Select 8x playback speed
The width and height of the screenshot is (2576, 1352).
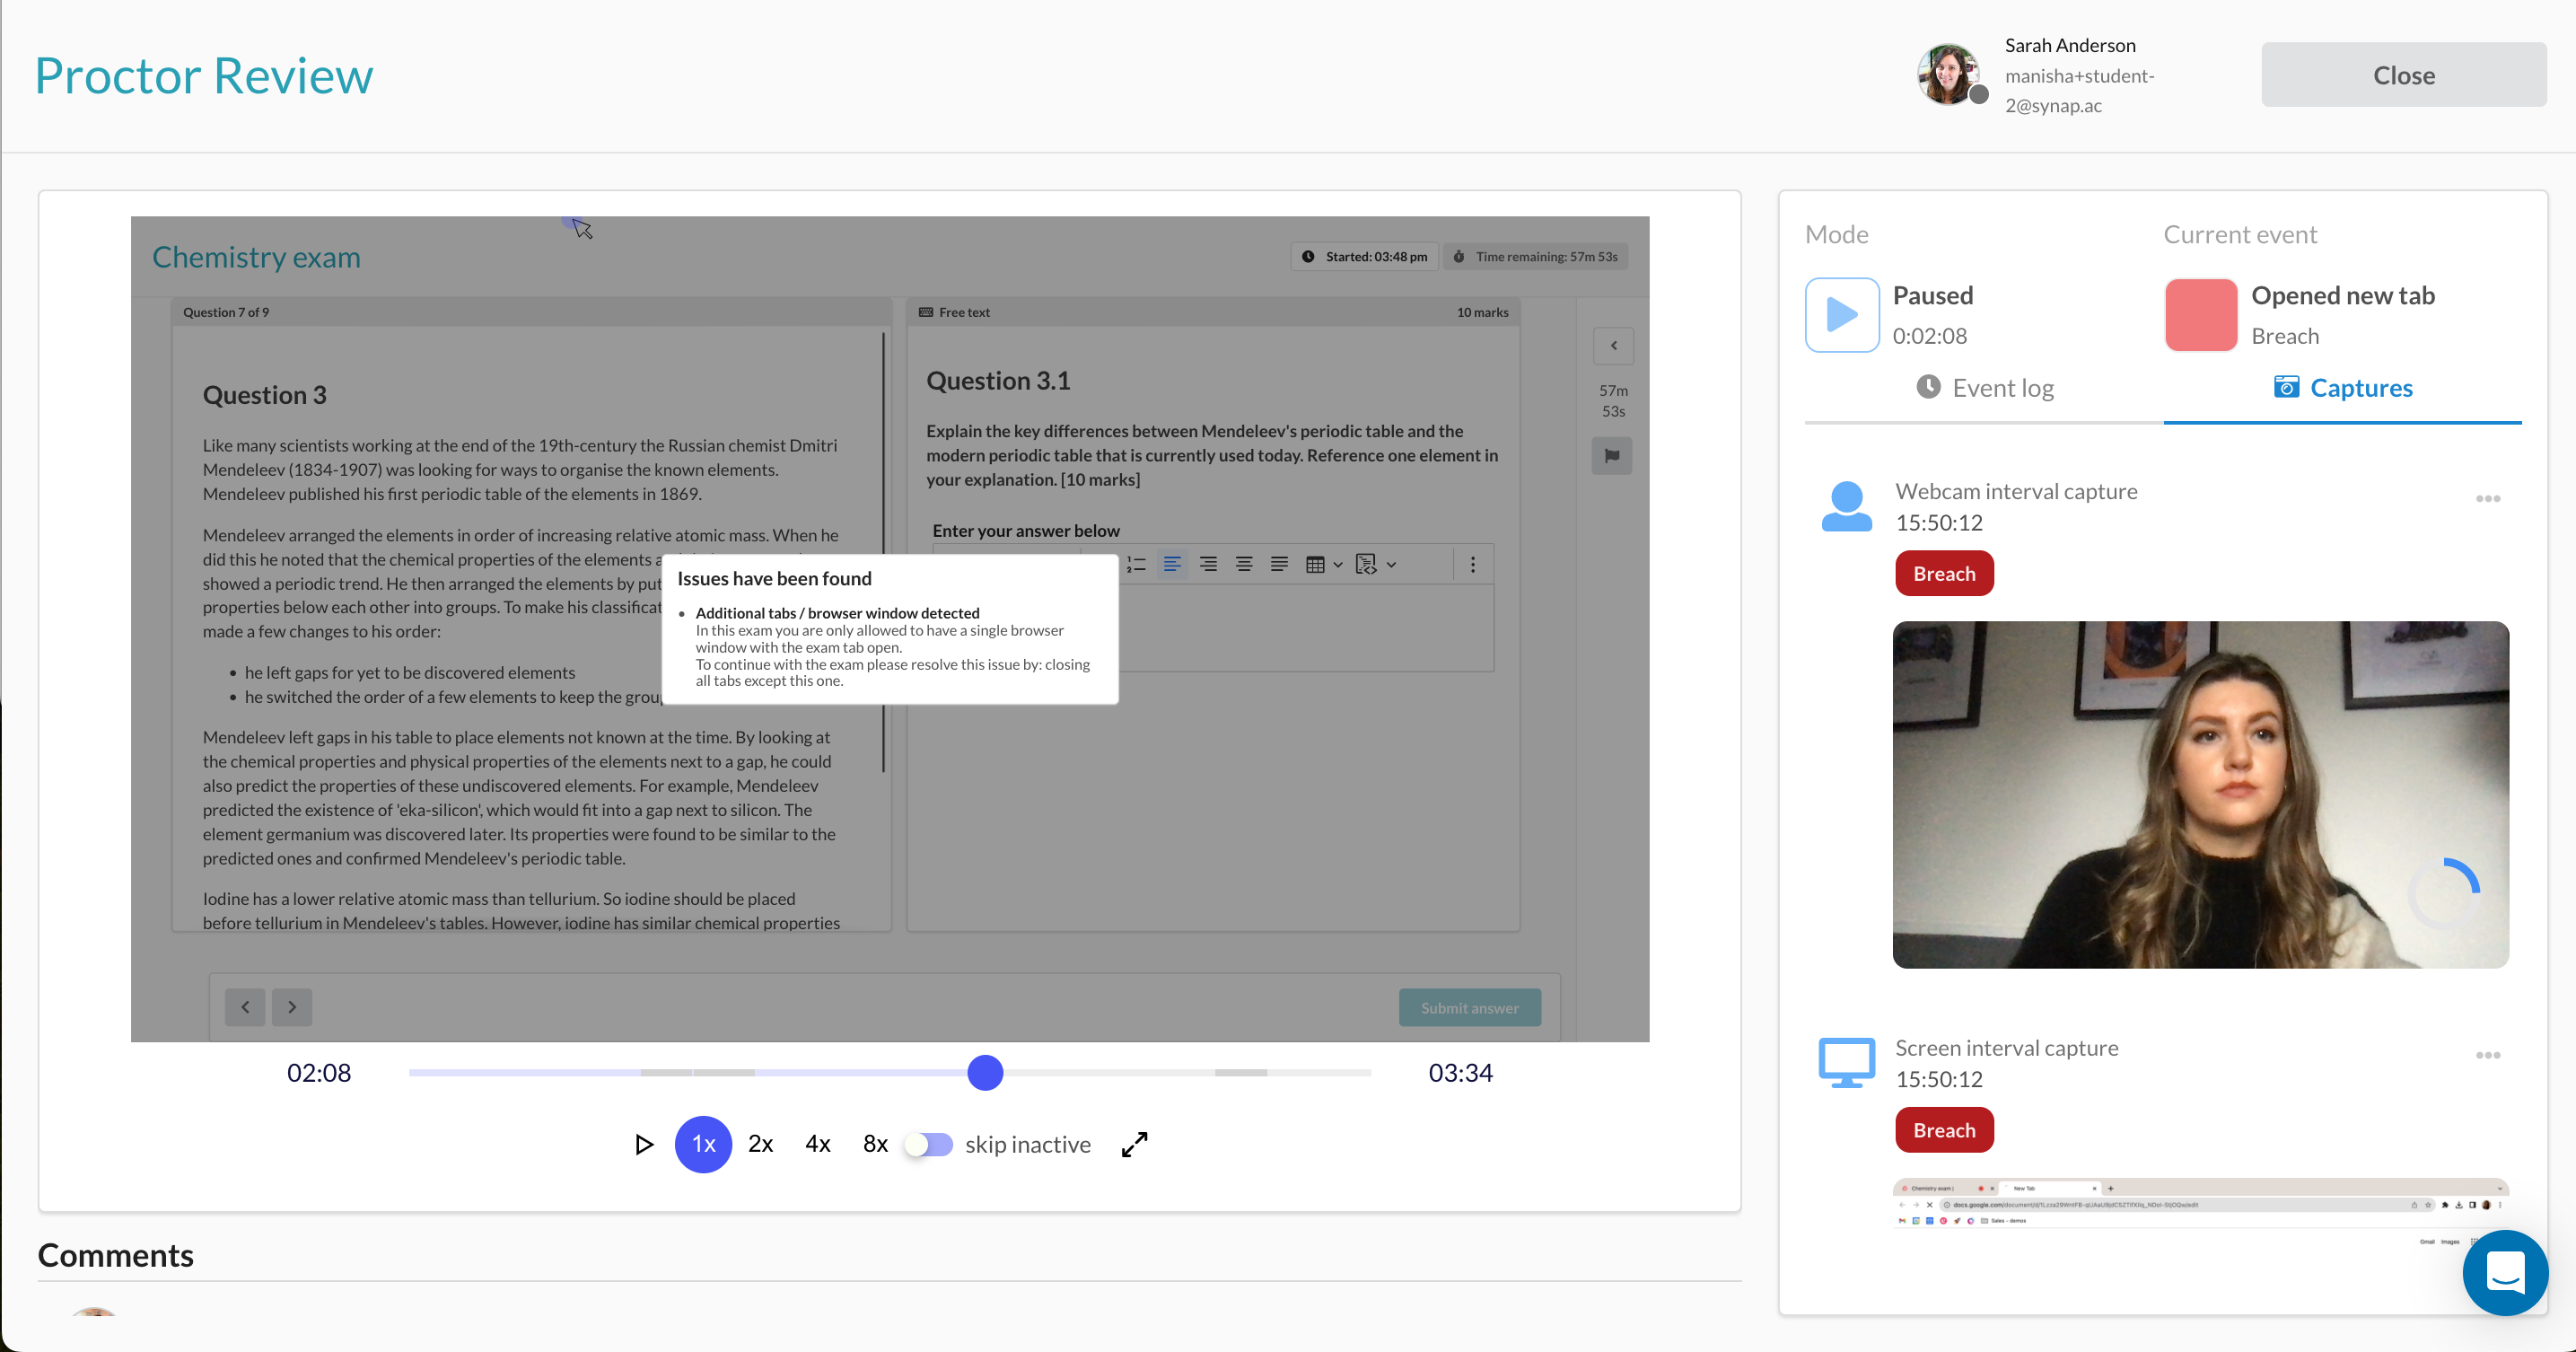(875, 1144)
